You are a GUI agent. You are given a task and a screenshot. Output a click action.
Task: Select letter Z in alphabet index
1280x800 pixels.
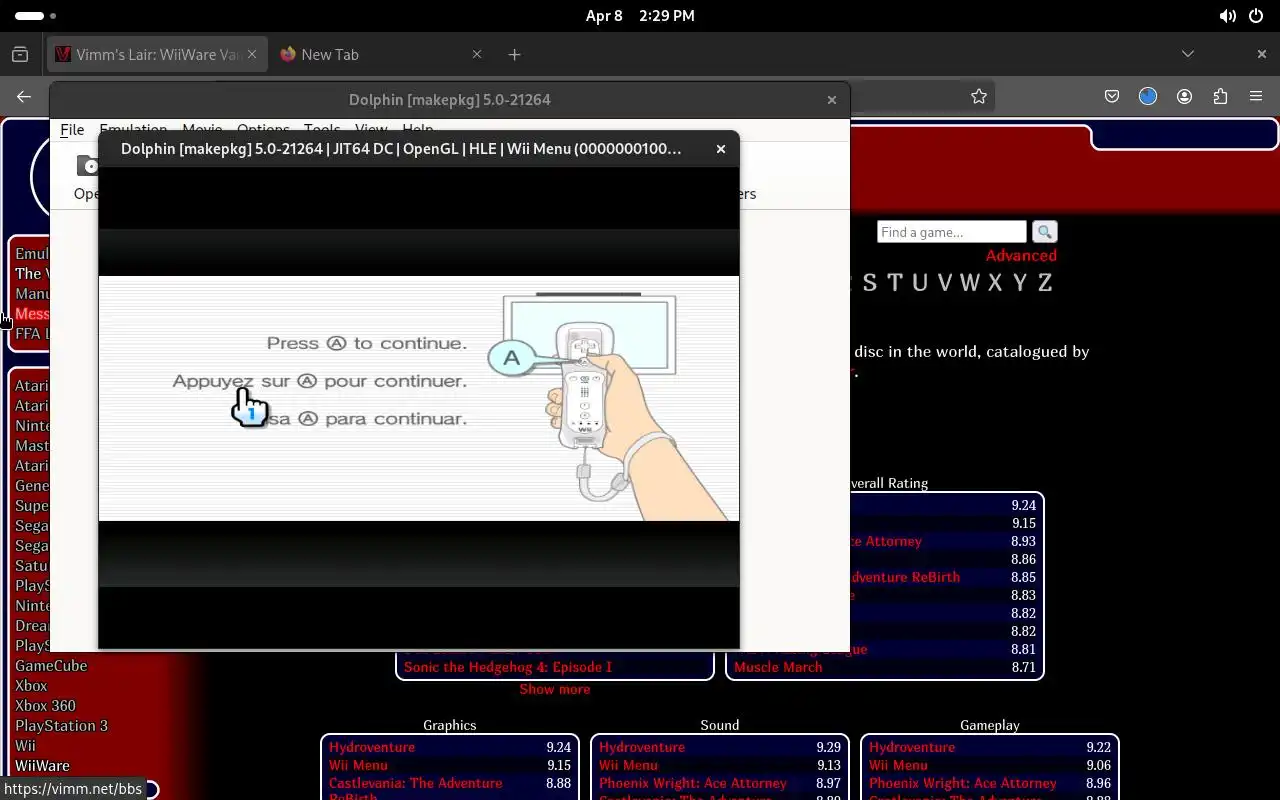tap(1045, 283)
